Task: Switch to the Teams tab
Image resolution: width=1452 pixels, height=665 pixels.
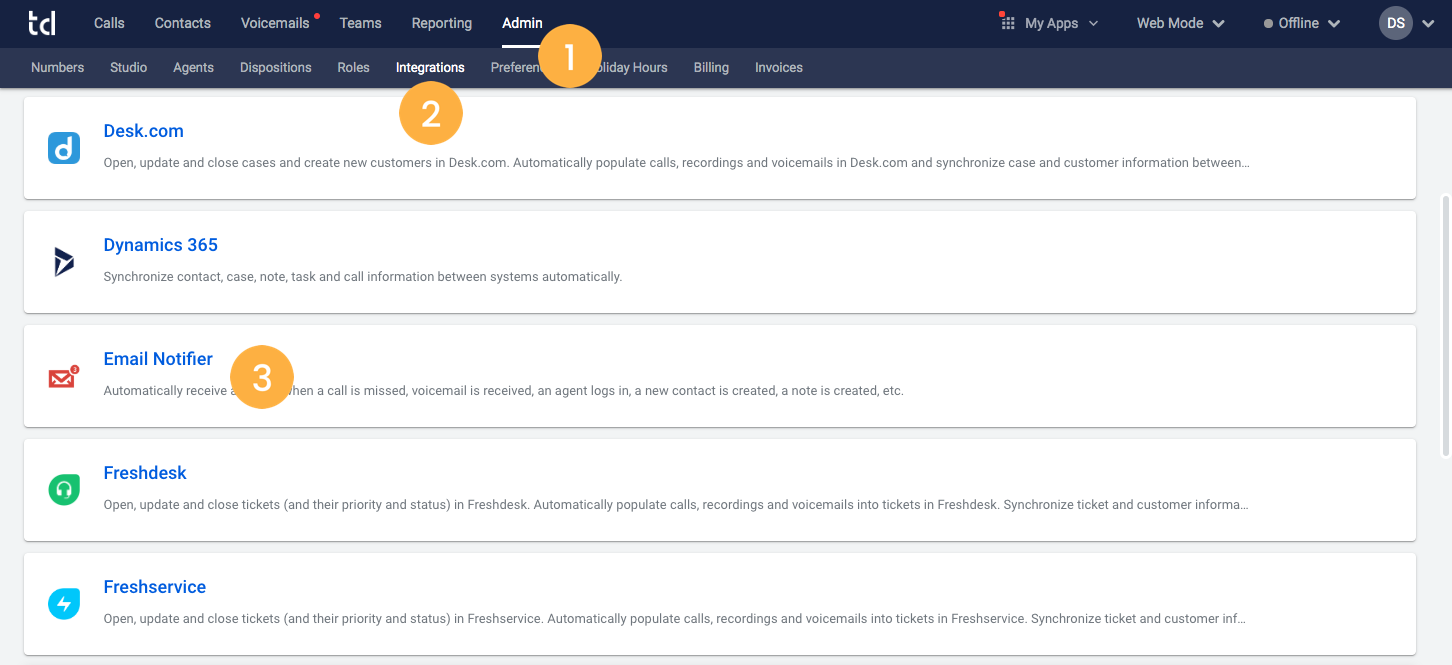Action: pos(361,23)
